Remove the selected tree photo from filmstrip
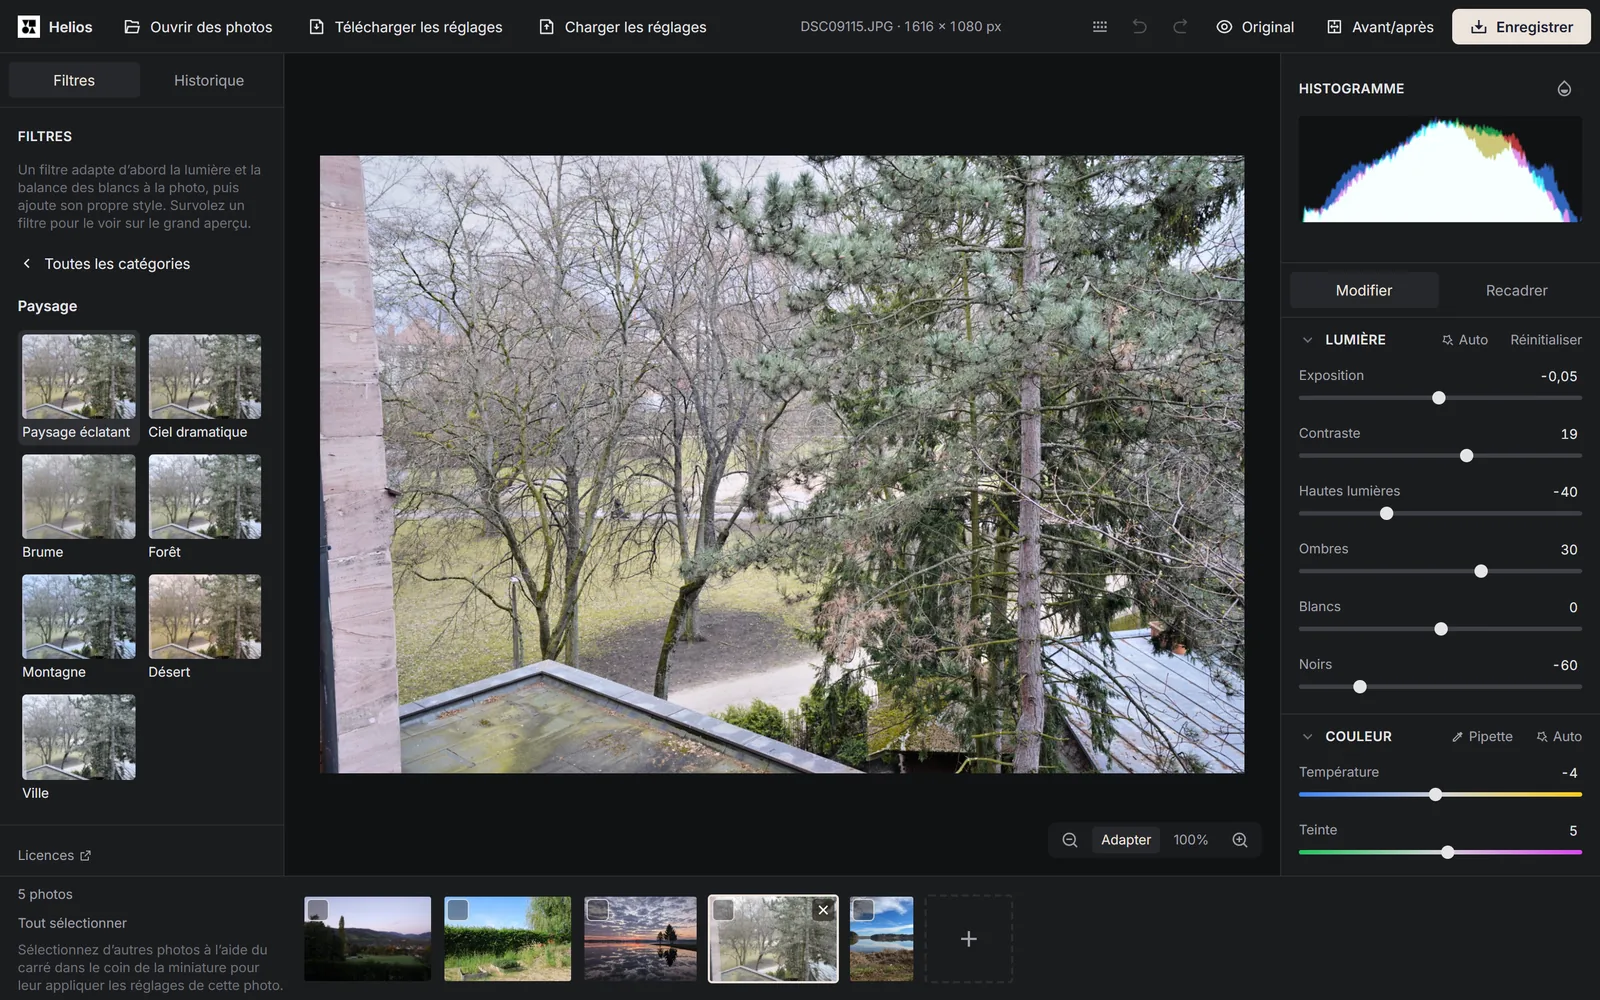This screenshot has height=1000, width=1600. point(823,910)
